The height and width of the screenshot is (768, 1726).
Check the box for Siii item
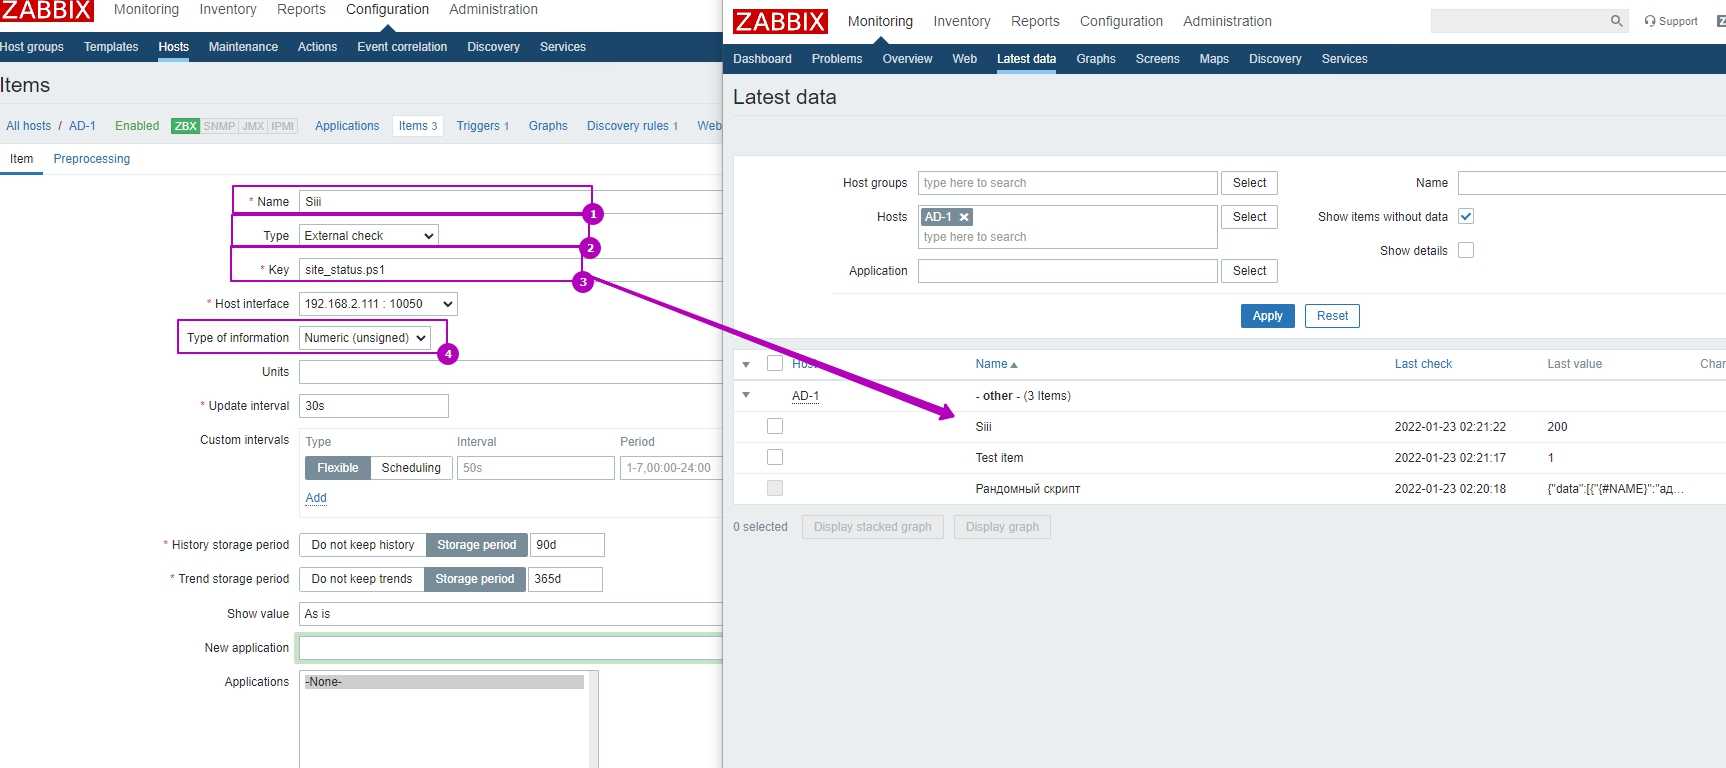click(x=775, y=427)
